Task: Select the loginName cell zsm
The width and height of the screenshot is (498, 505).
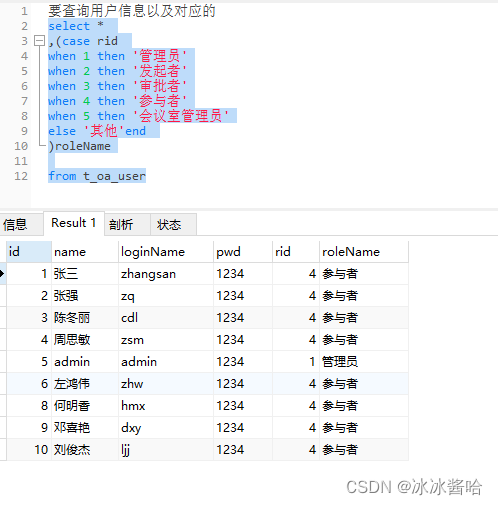Action: click(166, 340)
